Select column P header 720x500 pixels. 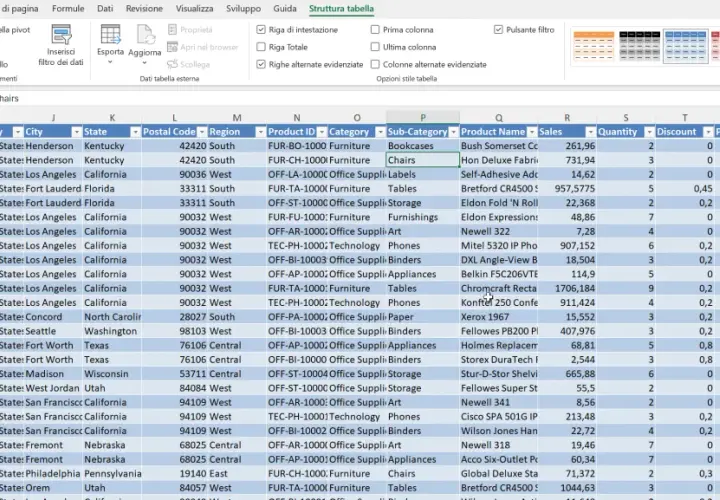click(423, 118)
